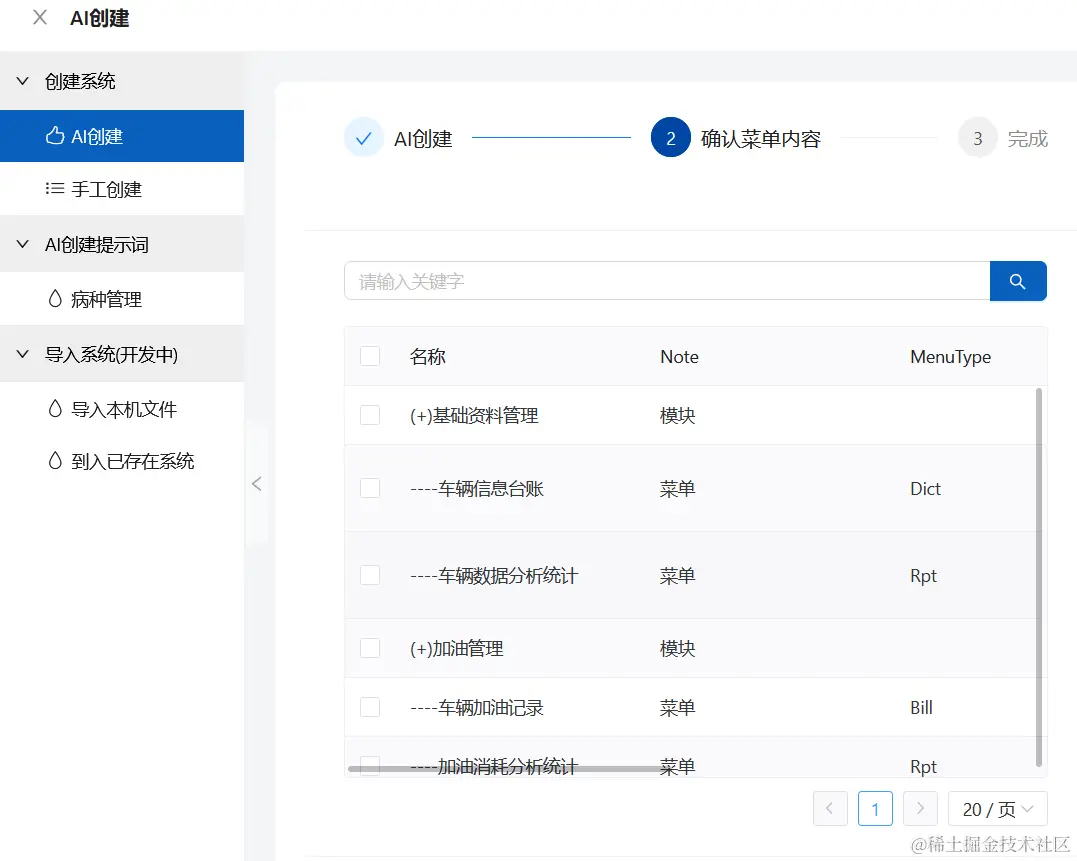Screen dimensions: 1077x861
Task: Click the 菜单 note in the 车辆加油记录 row
Action: tap(677, 708)
